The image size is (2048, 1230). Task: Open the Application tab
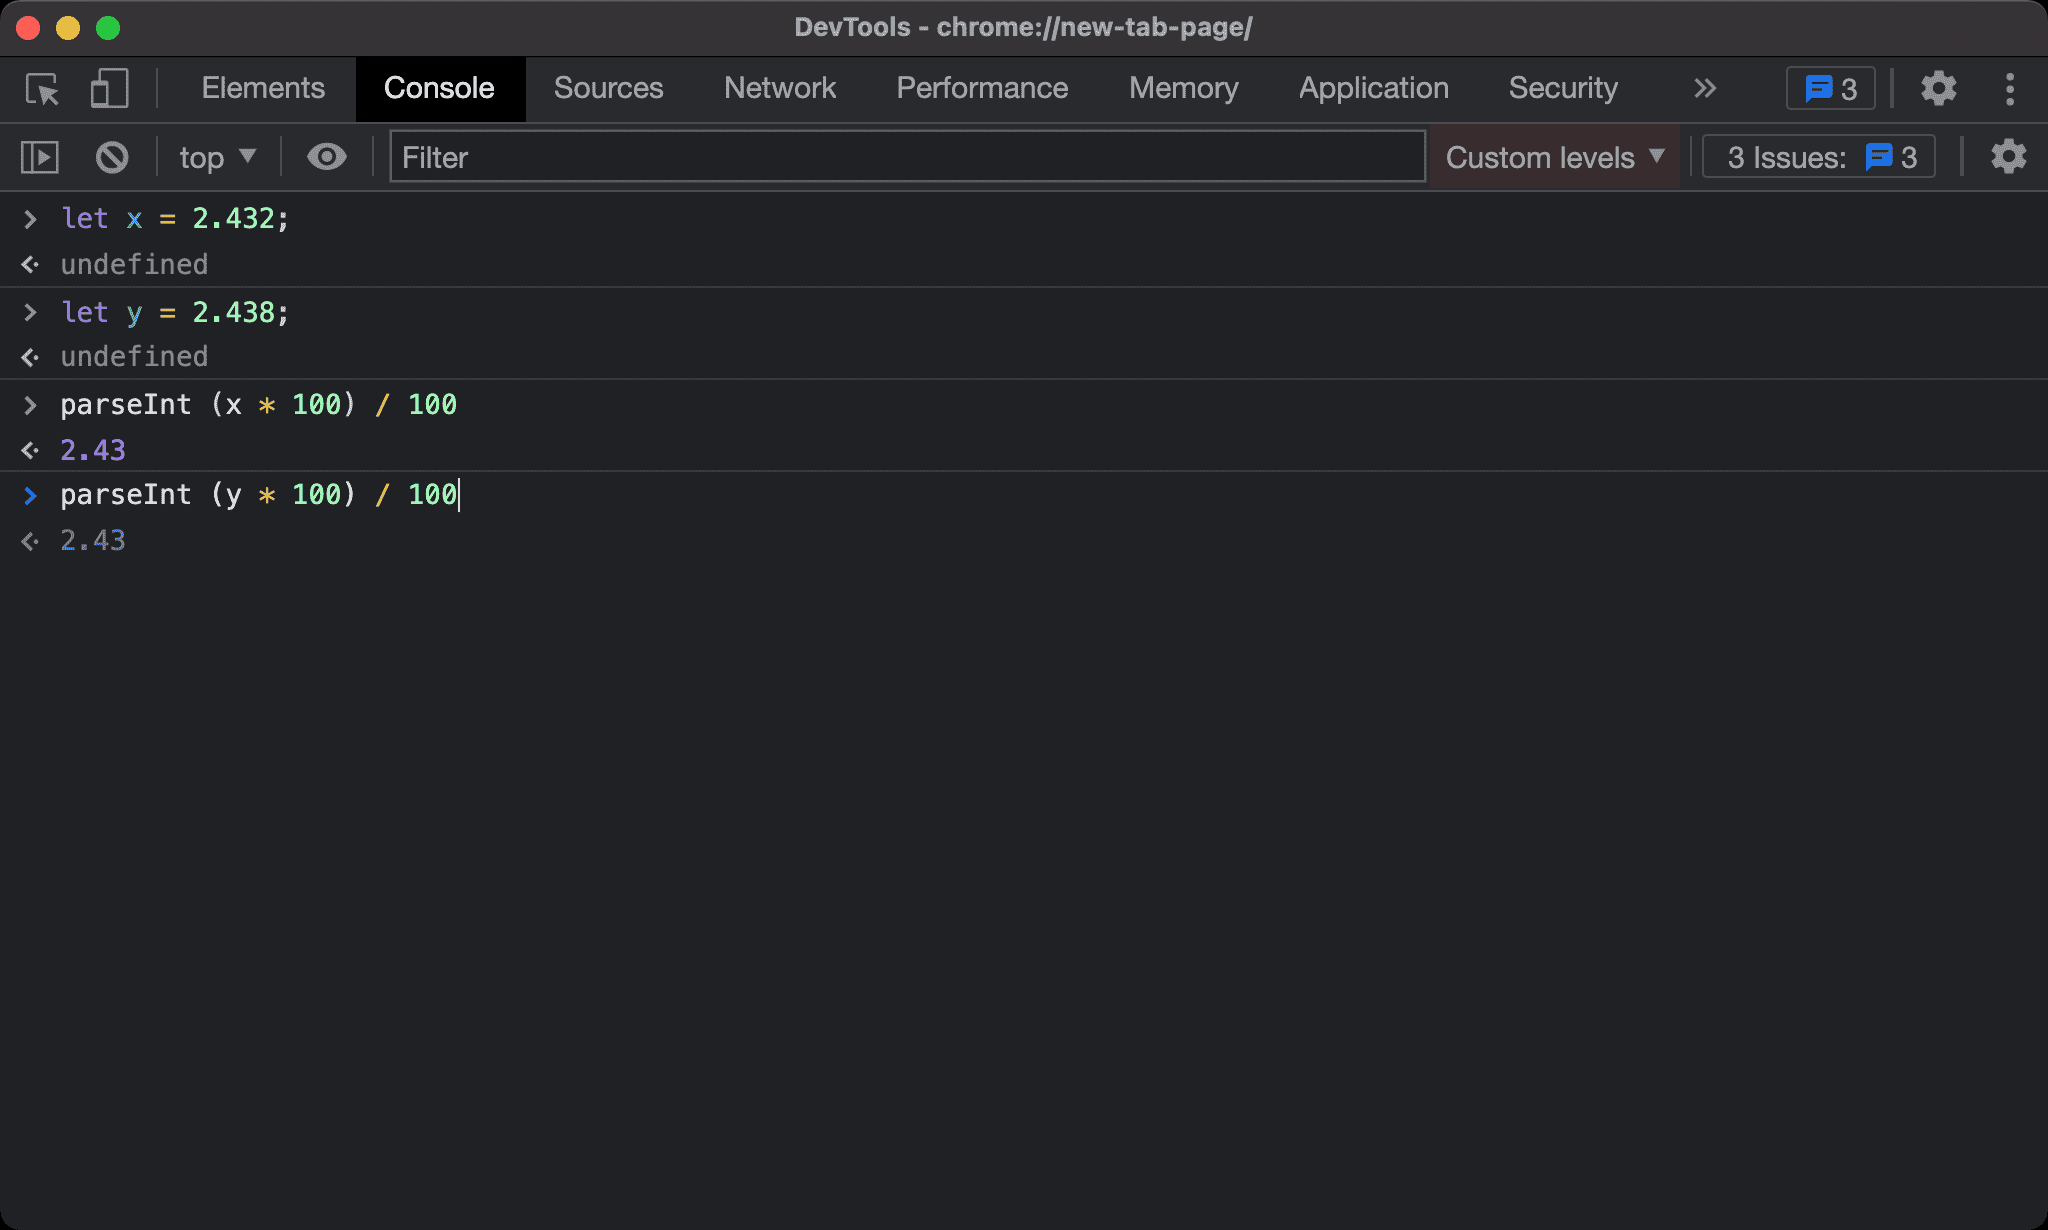pos(1373,89)
